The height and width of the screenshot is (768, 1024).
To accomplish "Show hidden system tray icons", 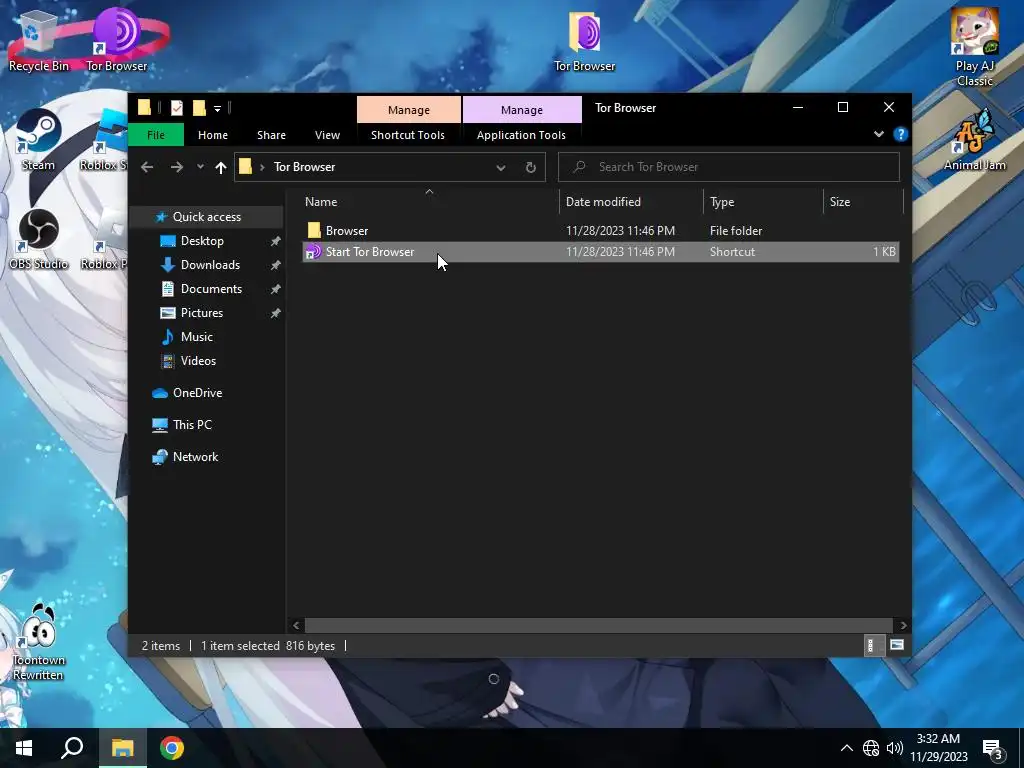I will (846, 748).
